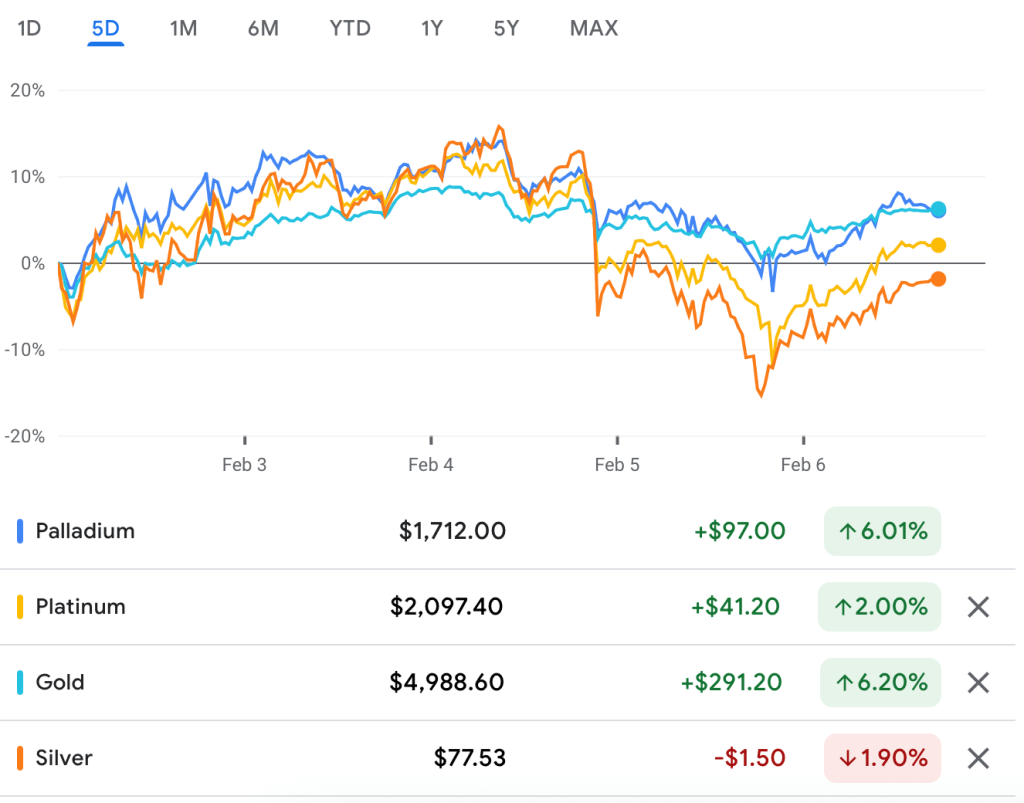View the 1Y chart range

tap(431, 28)
